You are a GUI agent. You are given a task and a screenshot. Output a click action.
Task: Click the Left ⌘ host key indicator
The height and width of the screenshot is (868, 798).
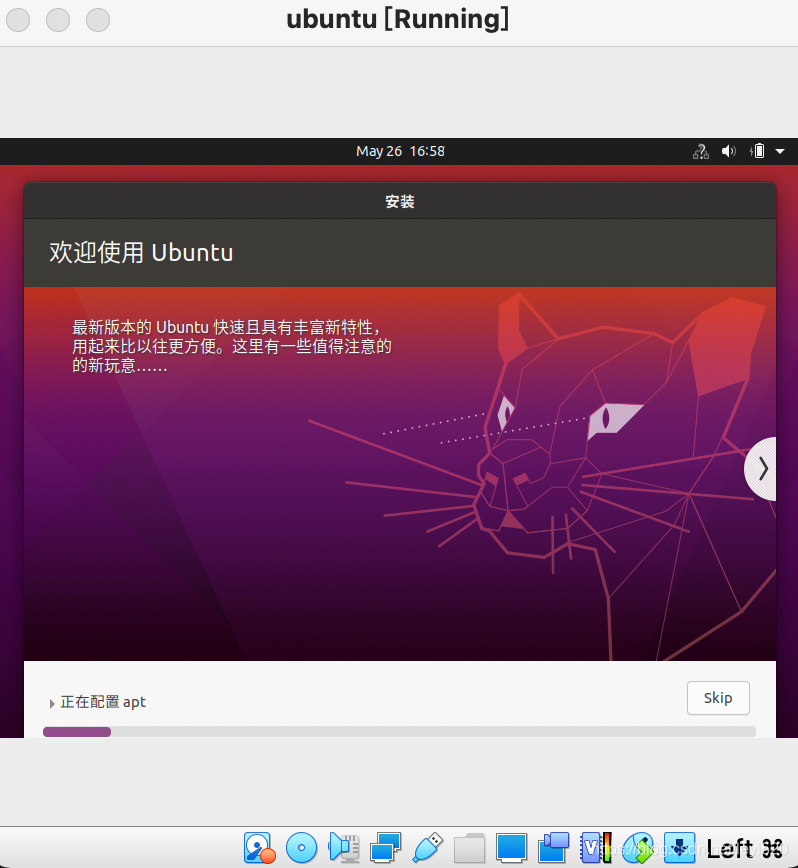(745, 848)
